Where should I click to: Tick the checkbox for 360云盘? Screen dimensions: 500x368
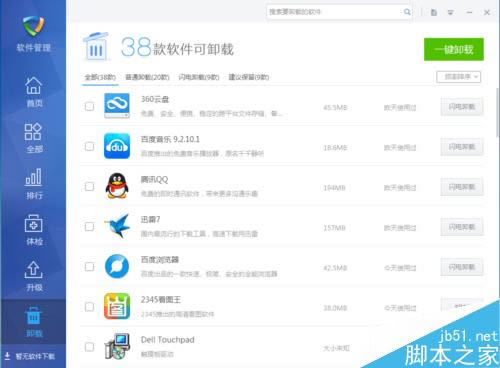click(x=89, y=106)
